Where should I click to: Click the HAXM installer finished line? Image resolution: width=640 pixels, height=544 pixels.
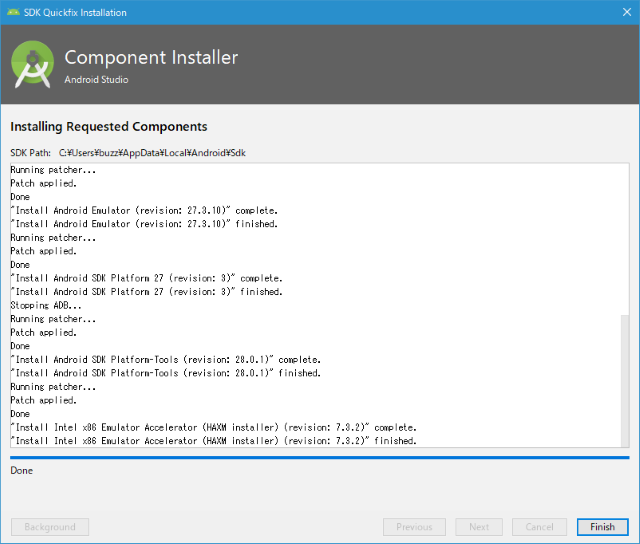213,441
